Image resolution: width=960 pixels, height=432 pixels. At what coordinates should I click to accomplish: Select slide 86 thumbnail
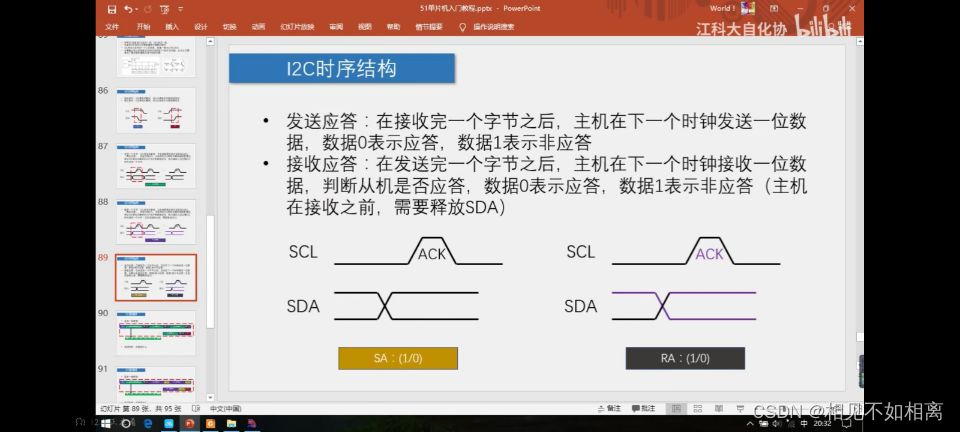156,110
